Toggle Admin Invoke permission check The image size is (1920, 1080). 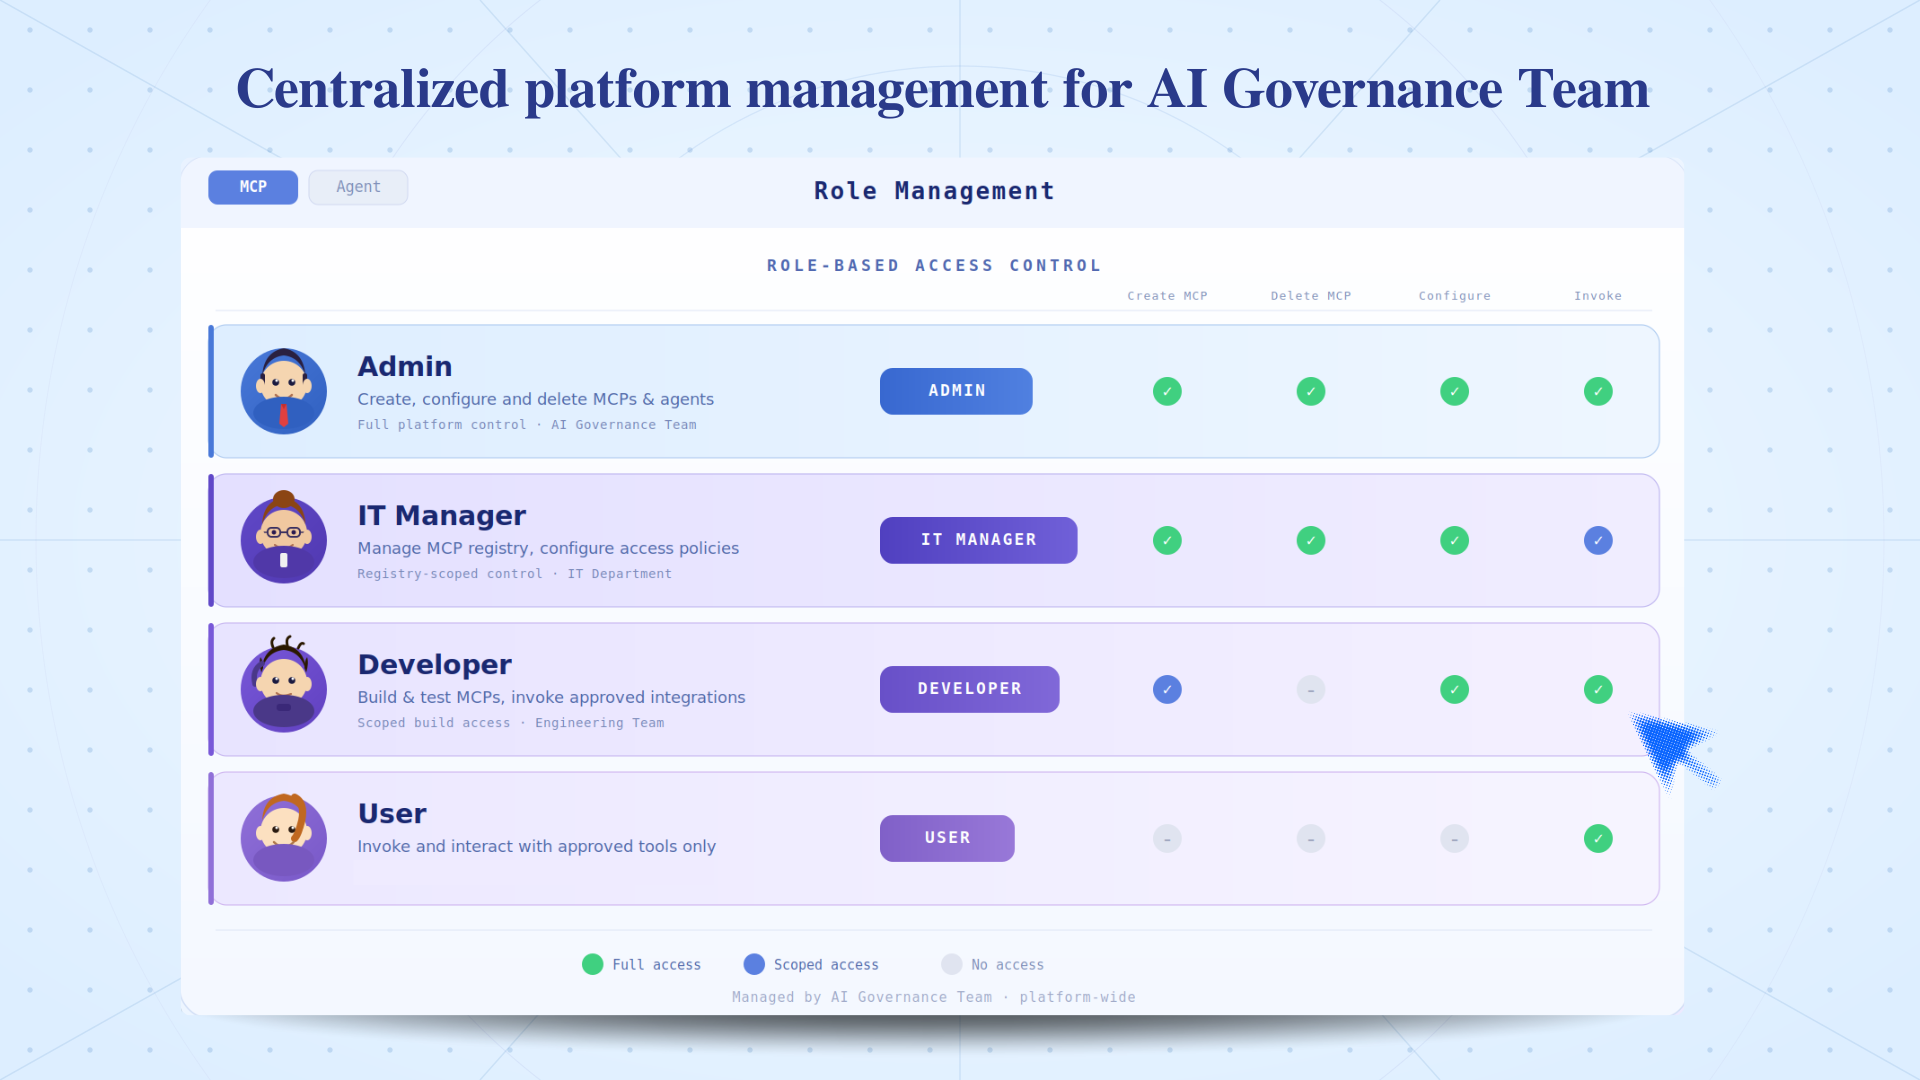(x=1598, y=391)
